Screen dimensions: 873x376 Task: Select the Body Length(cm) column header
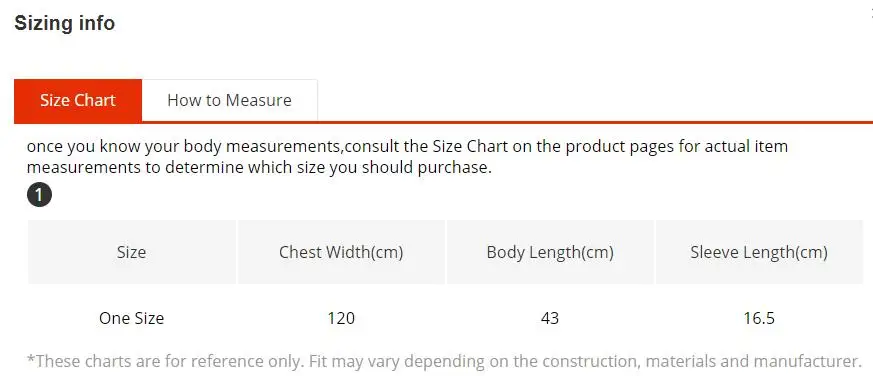pyautogui.click(x=550, y=252)
